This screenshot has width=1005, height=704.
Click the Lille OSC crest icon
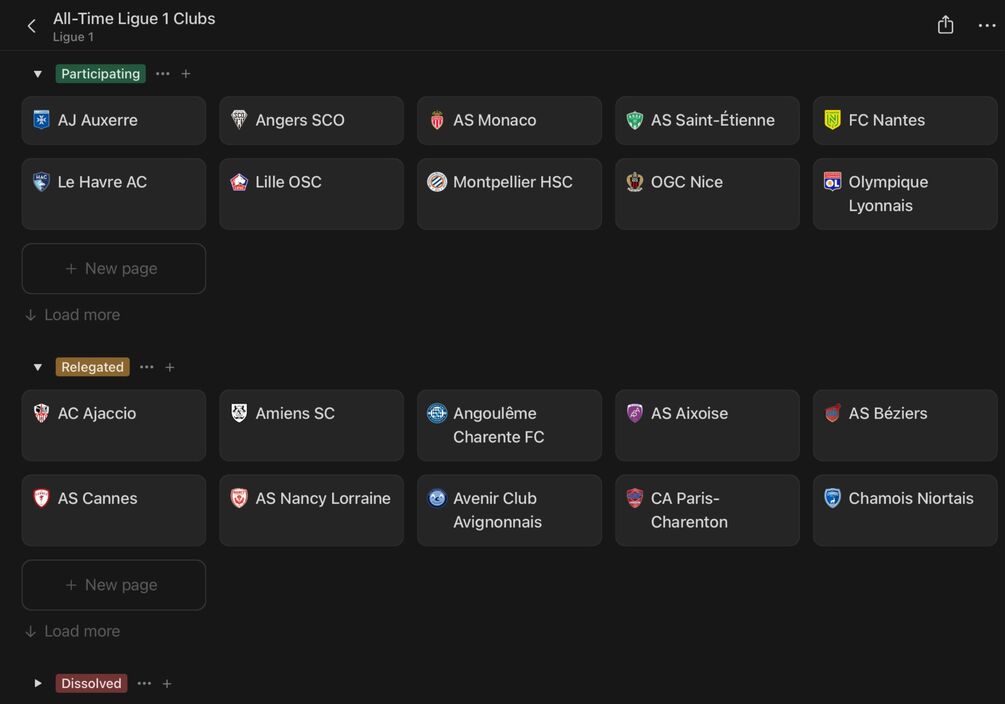(x=239, y=182)
